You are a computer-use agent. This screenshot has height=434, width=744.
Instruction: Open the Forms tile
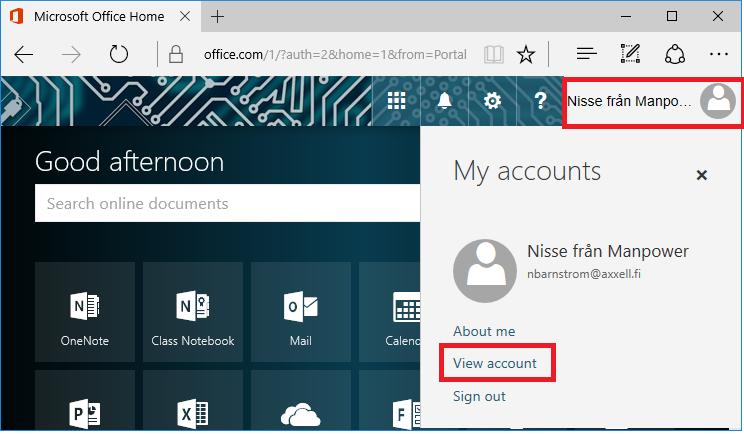coord(390,400)
